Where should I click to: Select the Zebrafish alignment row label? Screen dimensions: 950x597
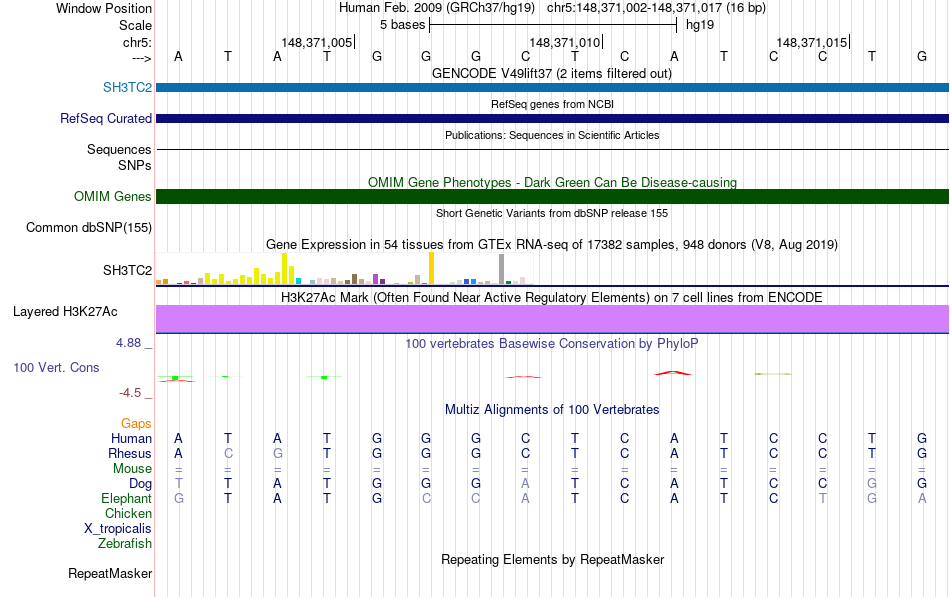pyautogui.click(x=125, y=544)
